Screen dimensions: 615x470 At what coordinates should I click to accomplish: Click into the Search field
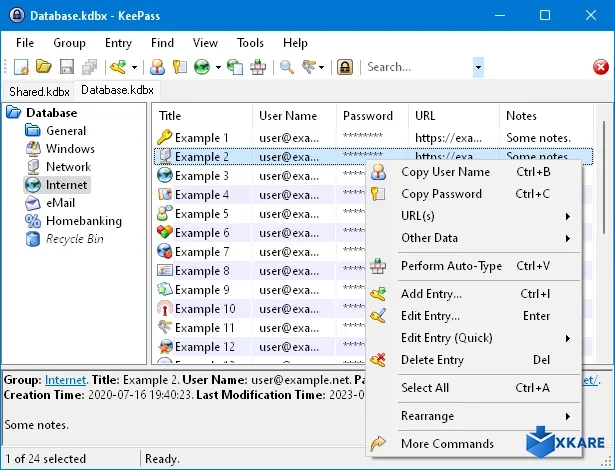tap(418, 67)
